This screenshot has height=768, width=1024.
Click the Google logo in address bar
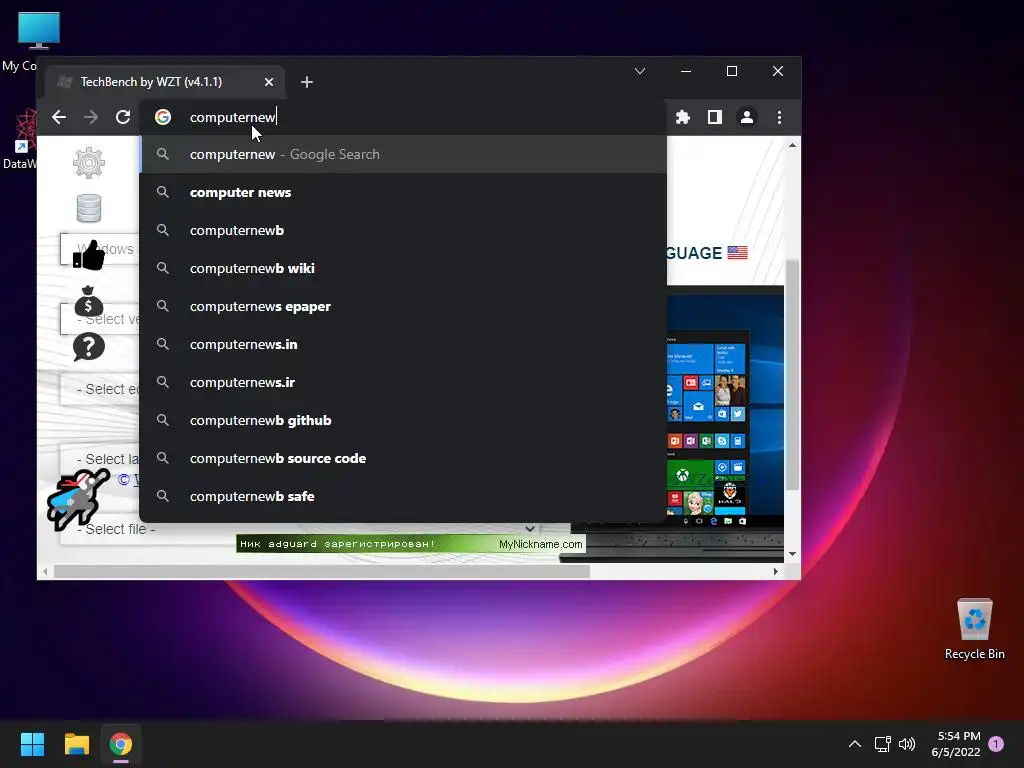coord(163,117)
